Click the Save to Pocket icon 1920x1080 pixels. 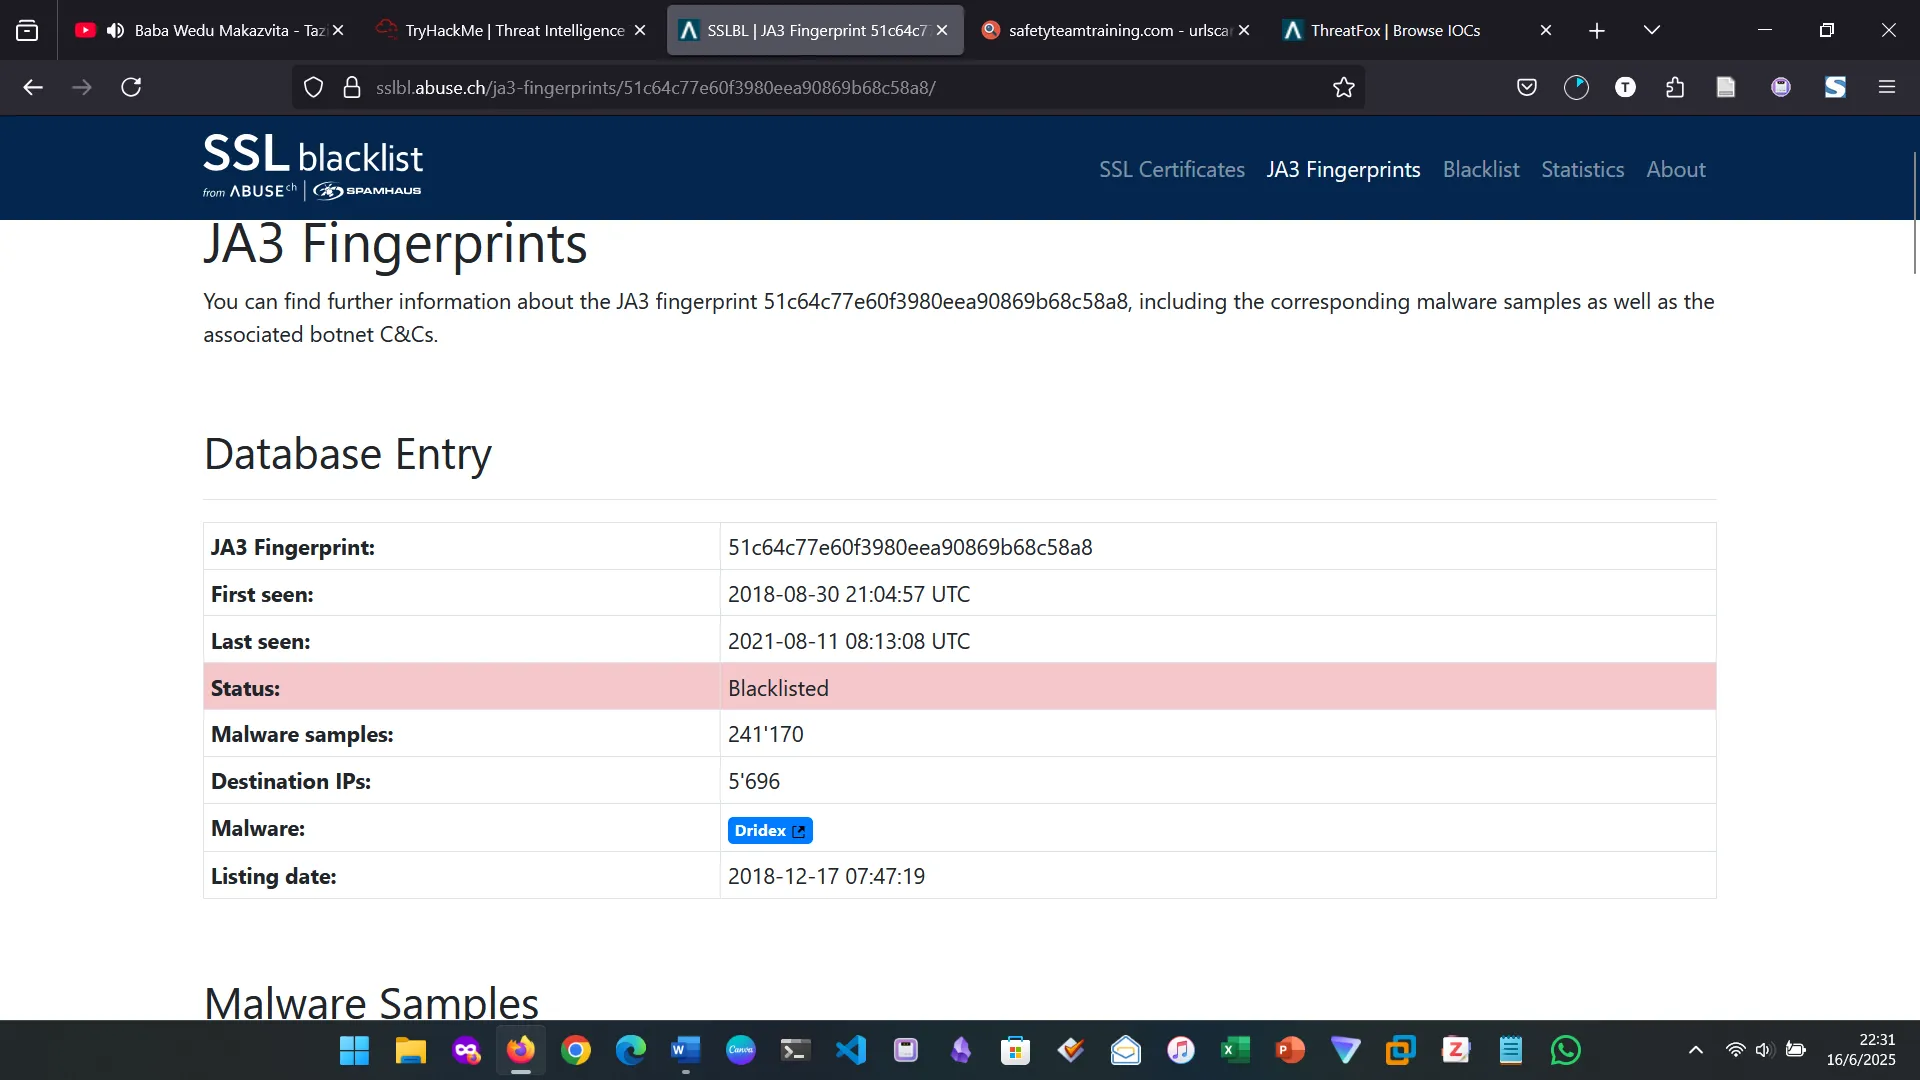1526,88
